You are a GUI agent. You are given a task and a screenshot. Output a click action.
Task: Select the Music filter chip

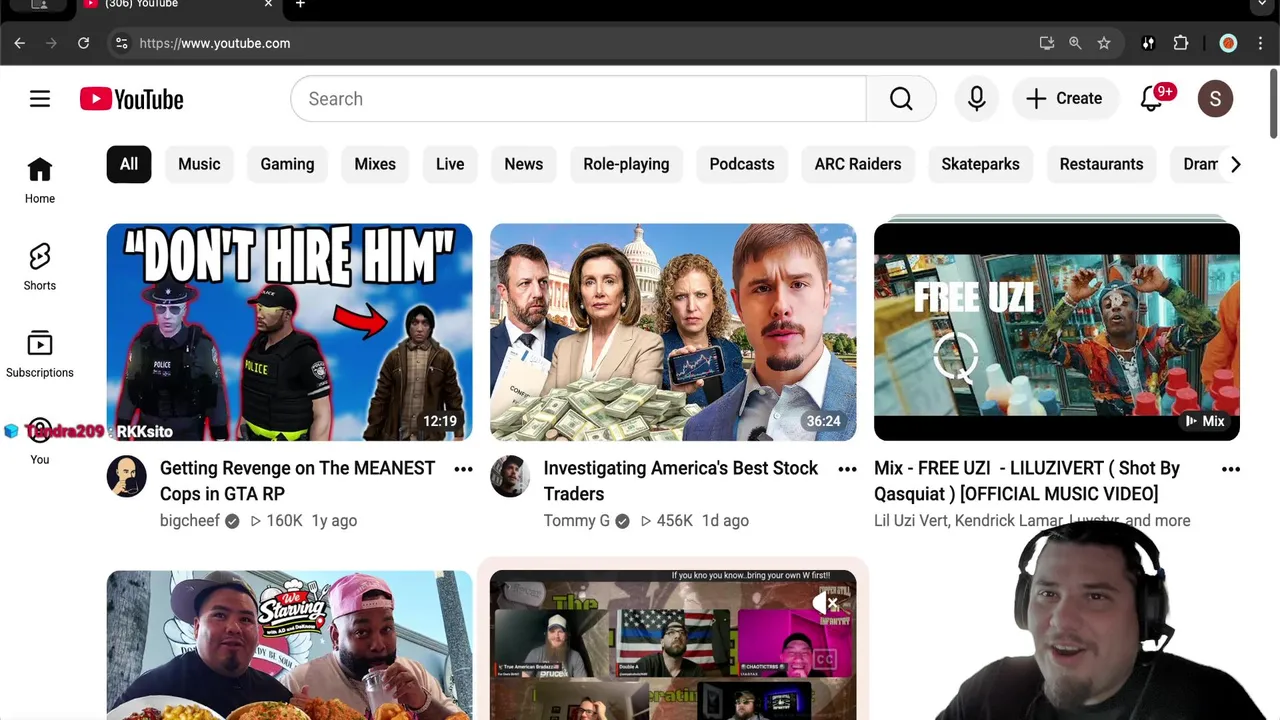[x=199, y=164]
